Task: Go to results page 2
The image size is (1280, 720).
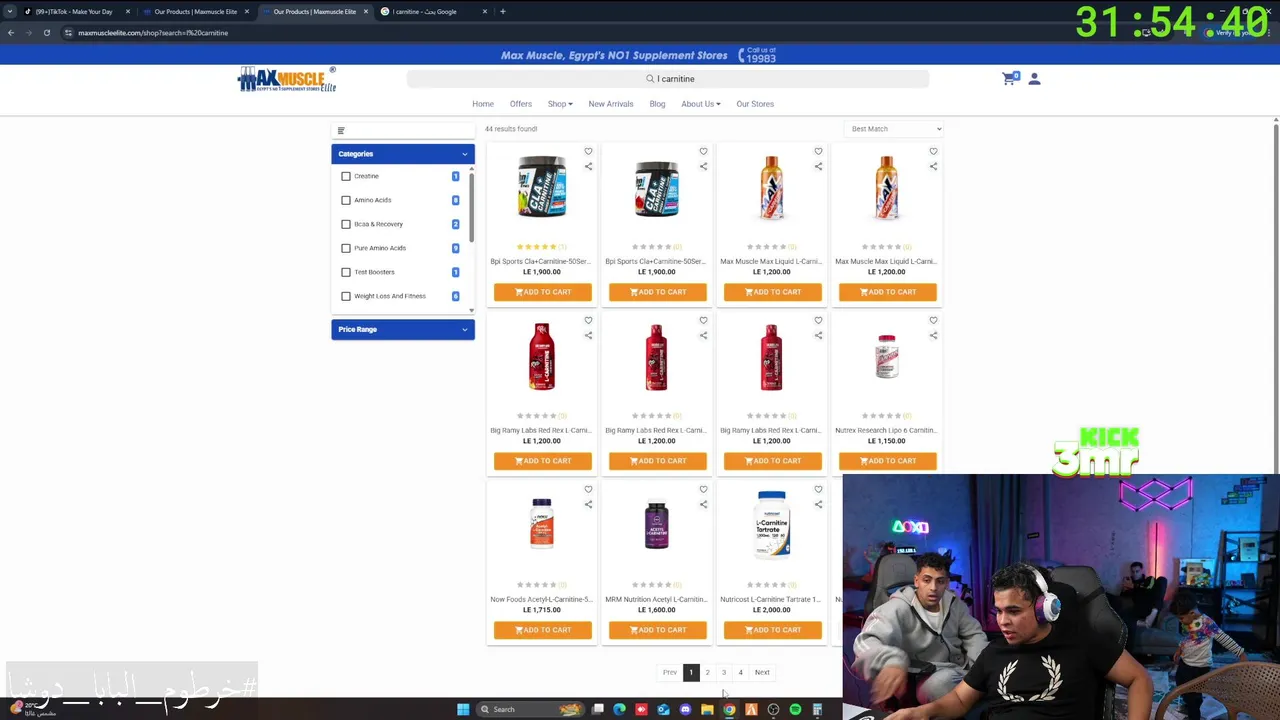Action: (707, 672)
